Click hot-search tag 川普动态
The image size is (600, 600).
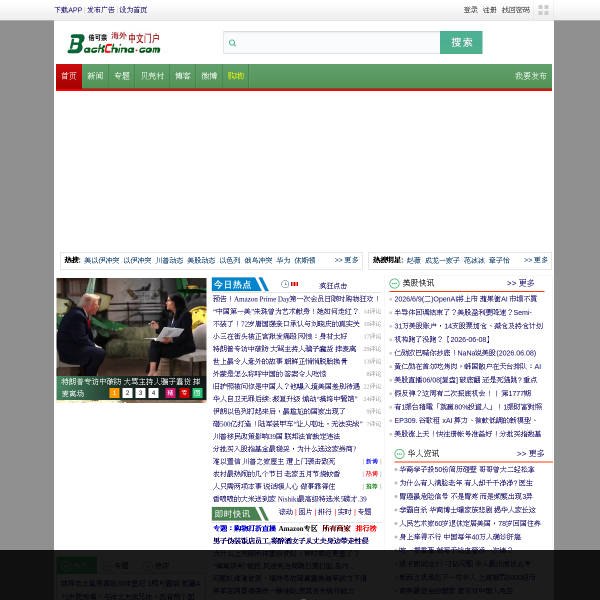tap(169, 261)
